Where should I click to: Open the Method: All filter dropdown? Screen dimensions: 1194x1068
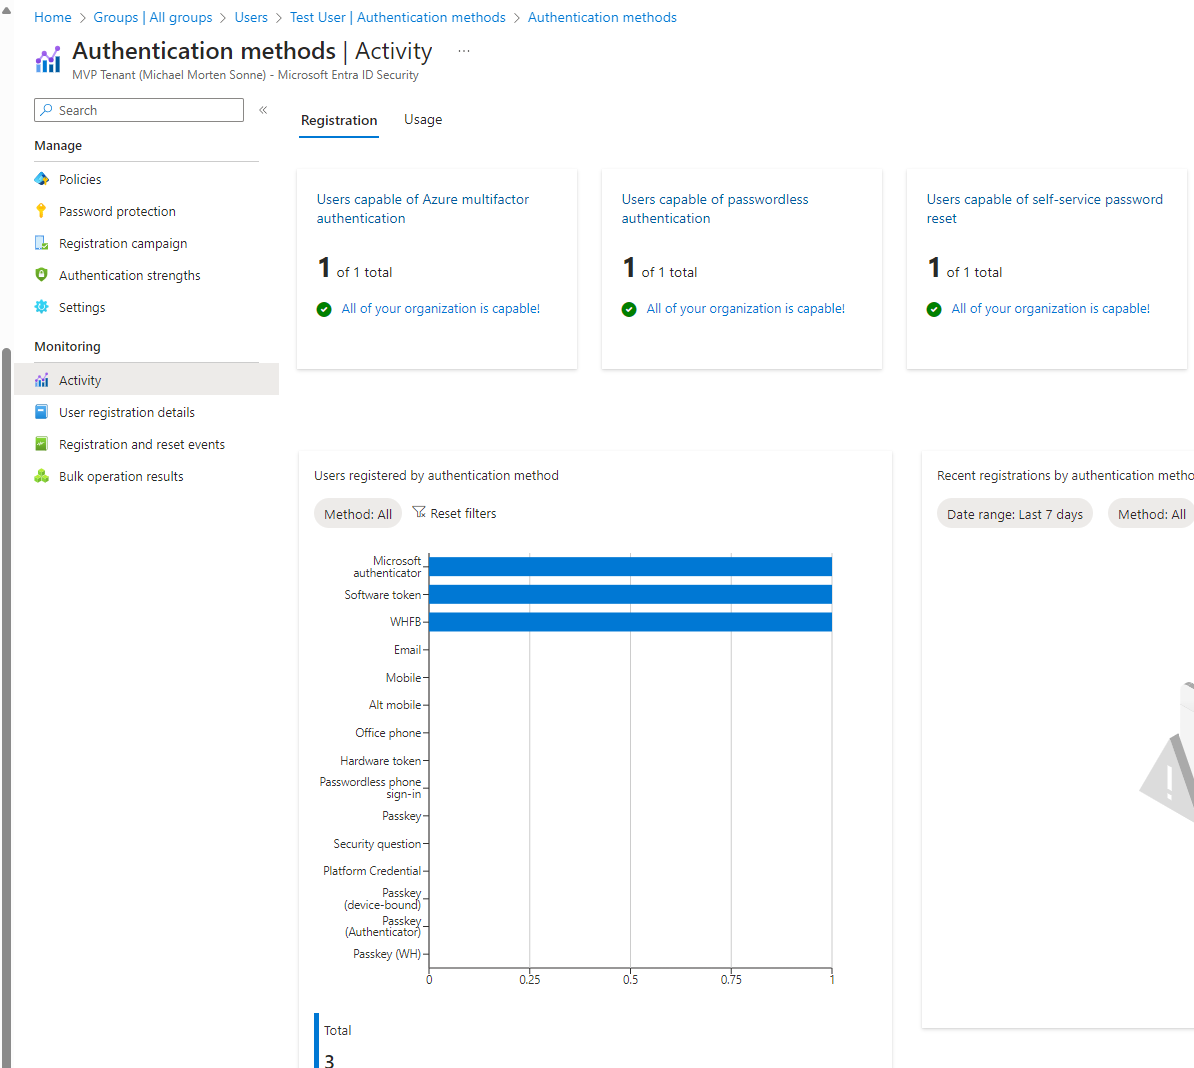tap(358, 514)
